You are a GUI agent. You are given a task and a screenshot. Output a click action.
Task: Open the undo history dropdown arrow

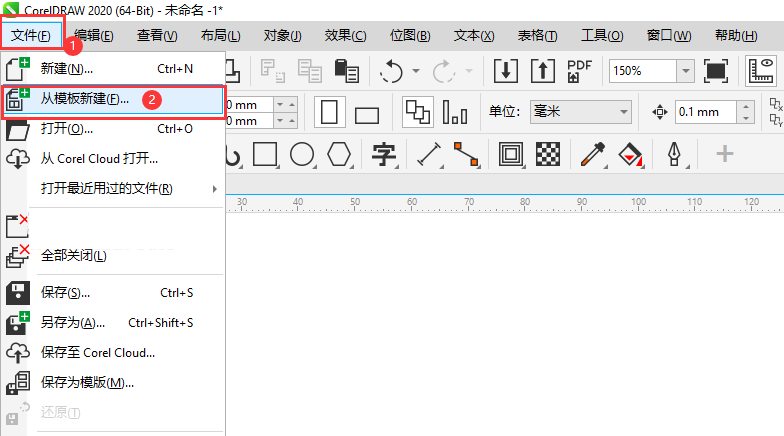[416, 71]
